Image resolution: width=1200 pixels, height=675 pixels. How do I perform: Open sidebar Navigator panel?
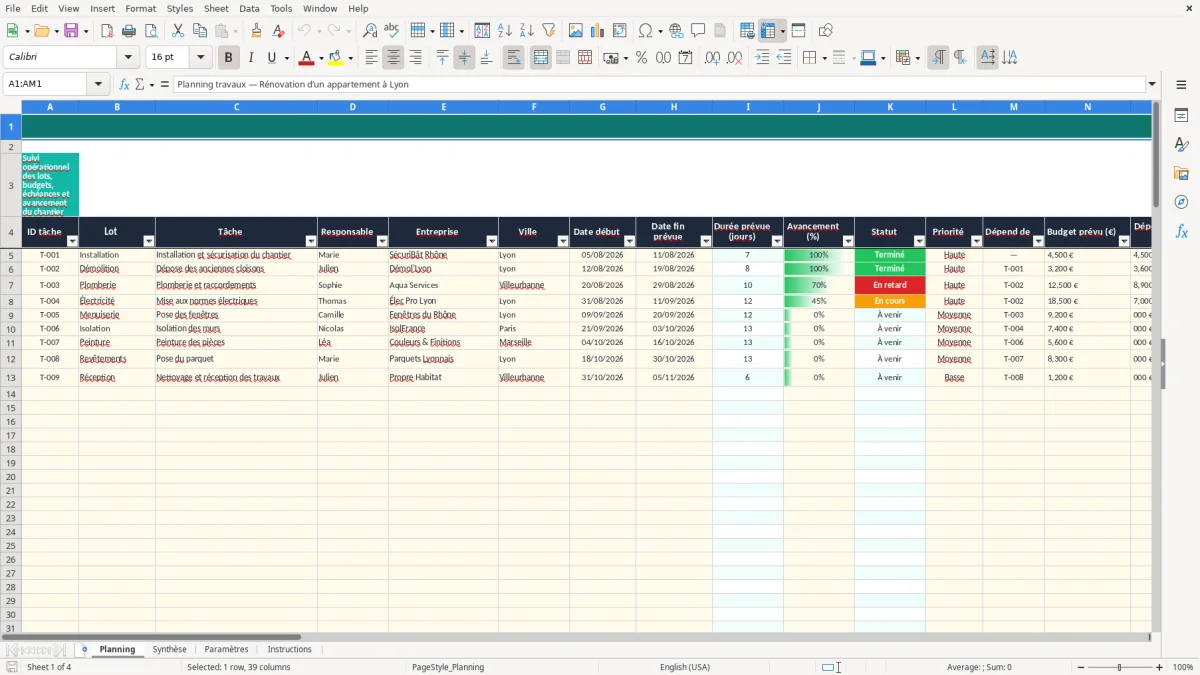click(x=1181, y=202)
